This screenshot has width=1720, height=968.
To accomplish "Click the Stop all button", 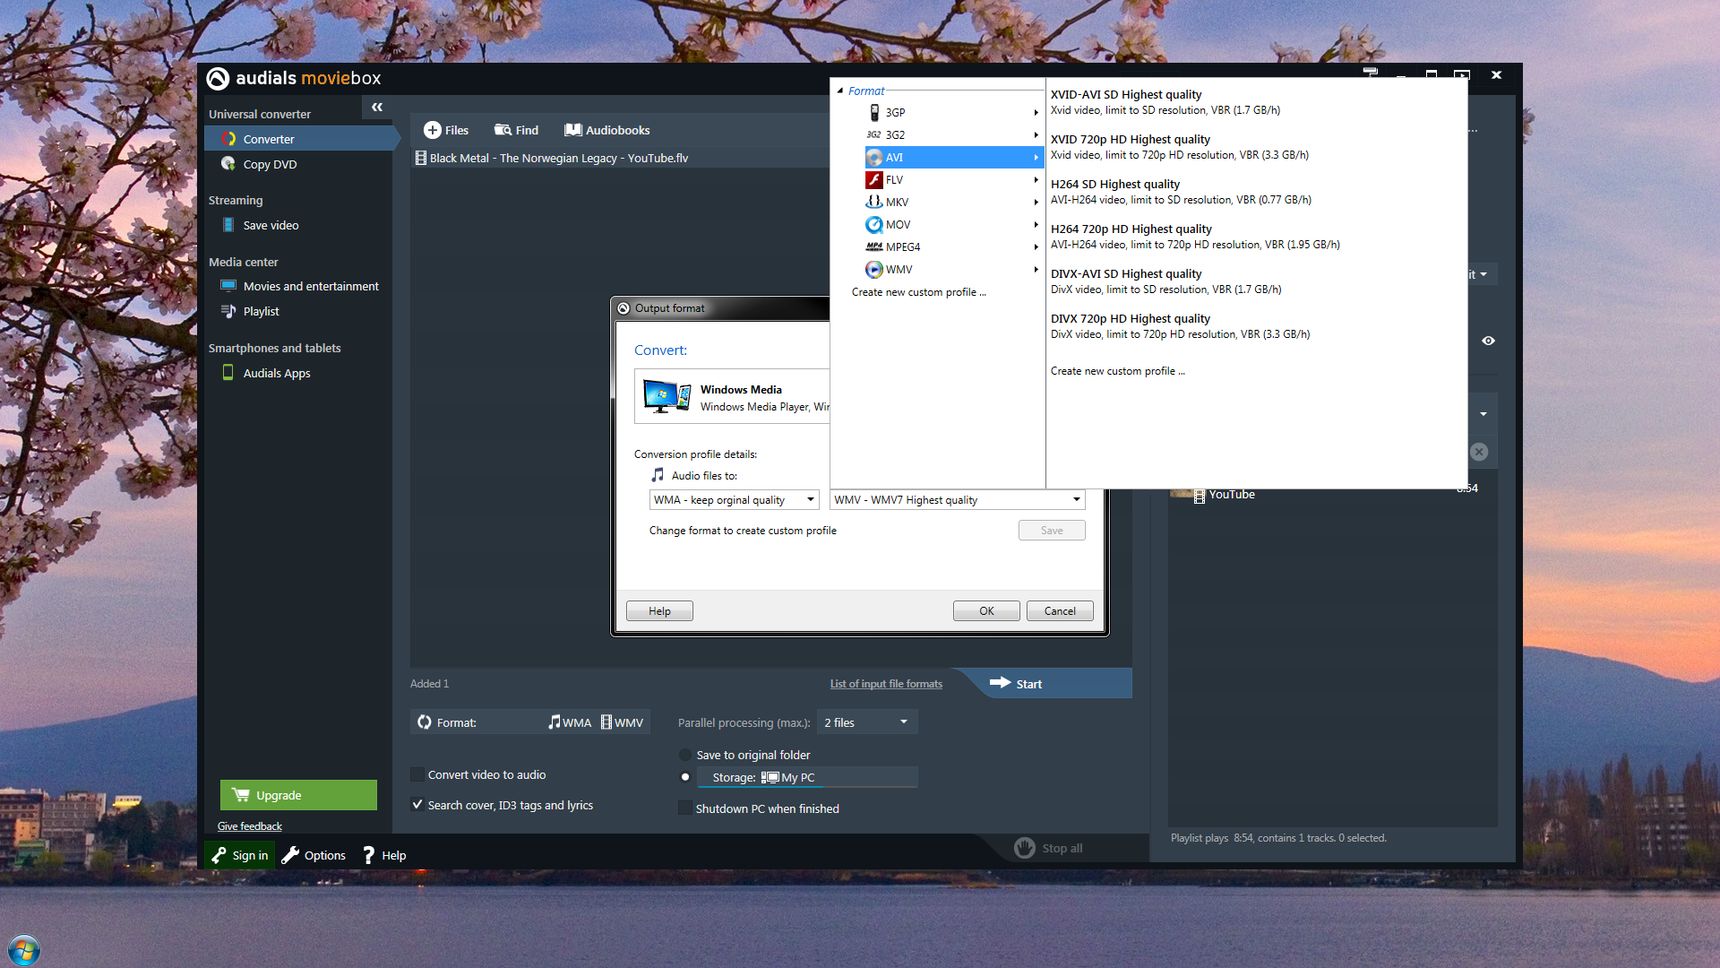I will (1049, 848).
